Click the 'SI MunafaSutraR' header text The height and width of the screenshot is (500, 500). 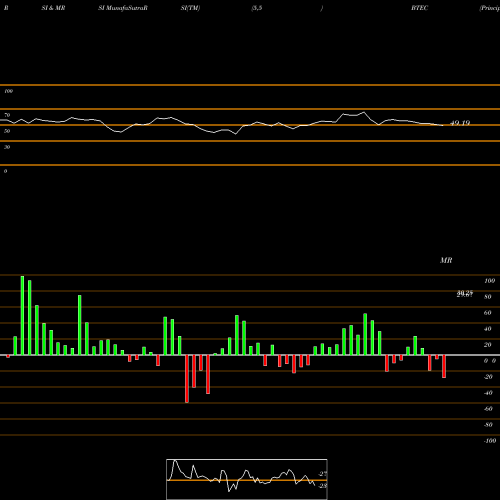(x=123, y=8)
